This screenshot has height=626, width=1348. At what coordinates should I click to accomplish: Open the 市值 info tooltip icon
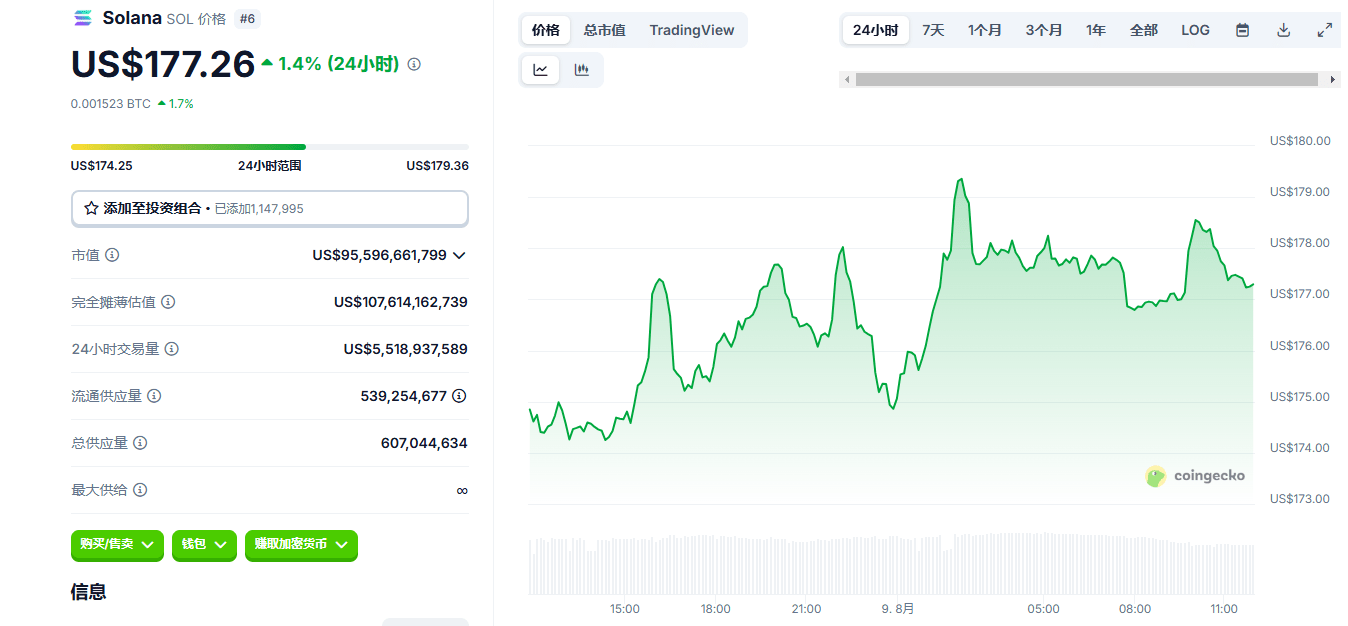click(112, 255)
